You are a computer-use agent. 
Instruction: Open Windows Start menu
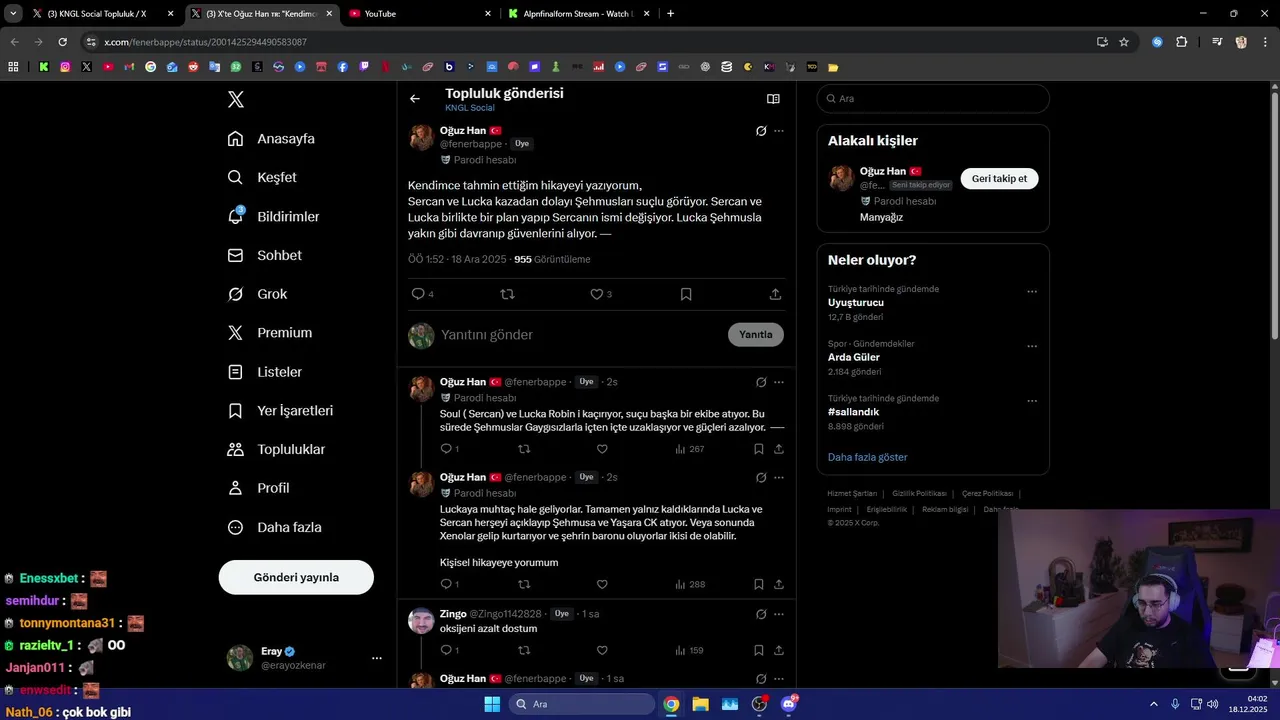(x=492, y=704)
